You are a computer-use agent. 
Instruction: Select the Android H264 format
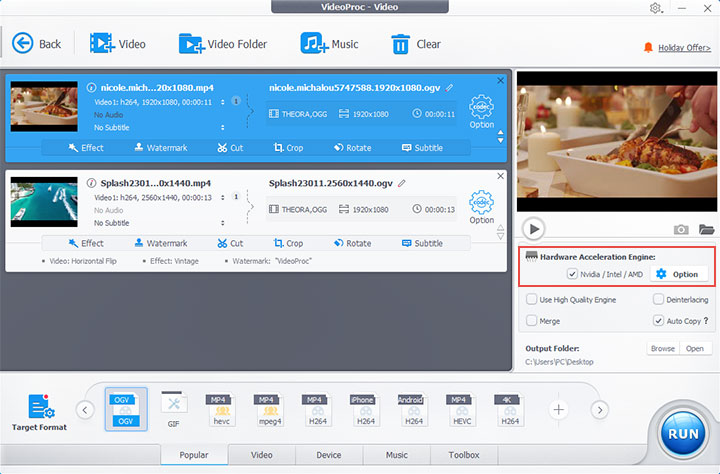click(x=413, y=410)
